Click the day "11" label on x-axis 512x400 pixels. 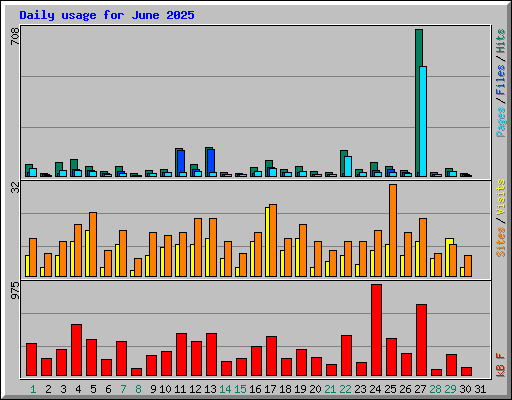(x=180, y=389)
